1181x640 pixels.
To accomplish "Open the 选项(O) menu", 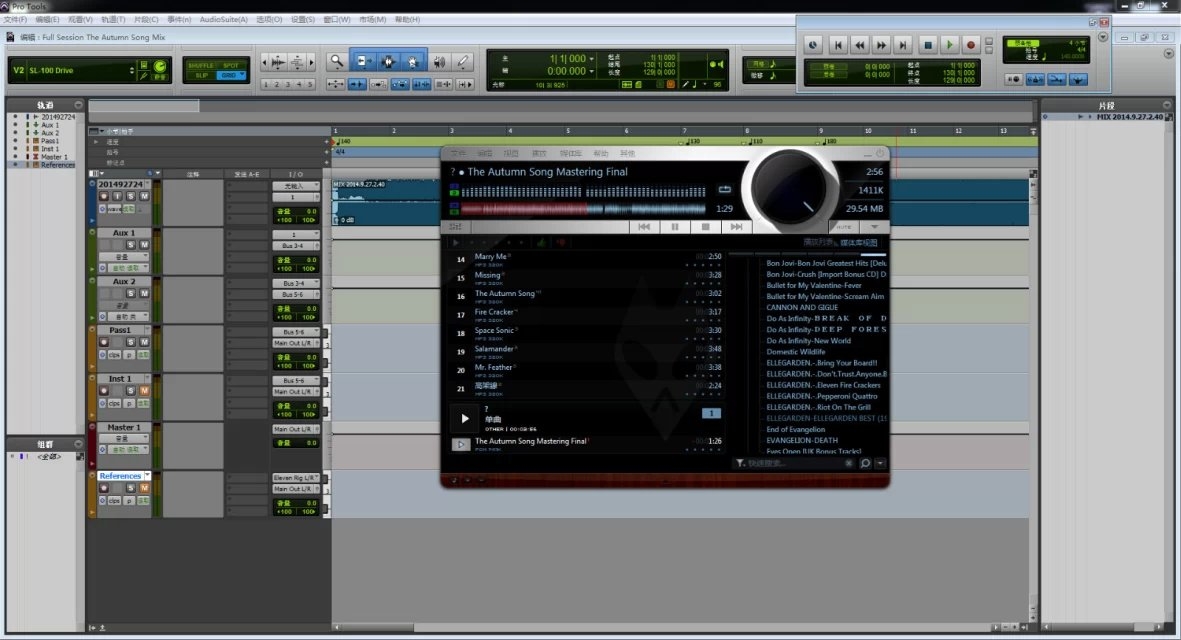I will tap(269, 20).
